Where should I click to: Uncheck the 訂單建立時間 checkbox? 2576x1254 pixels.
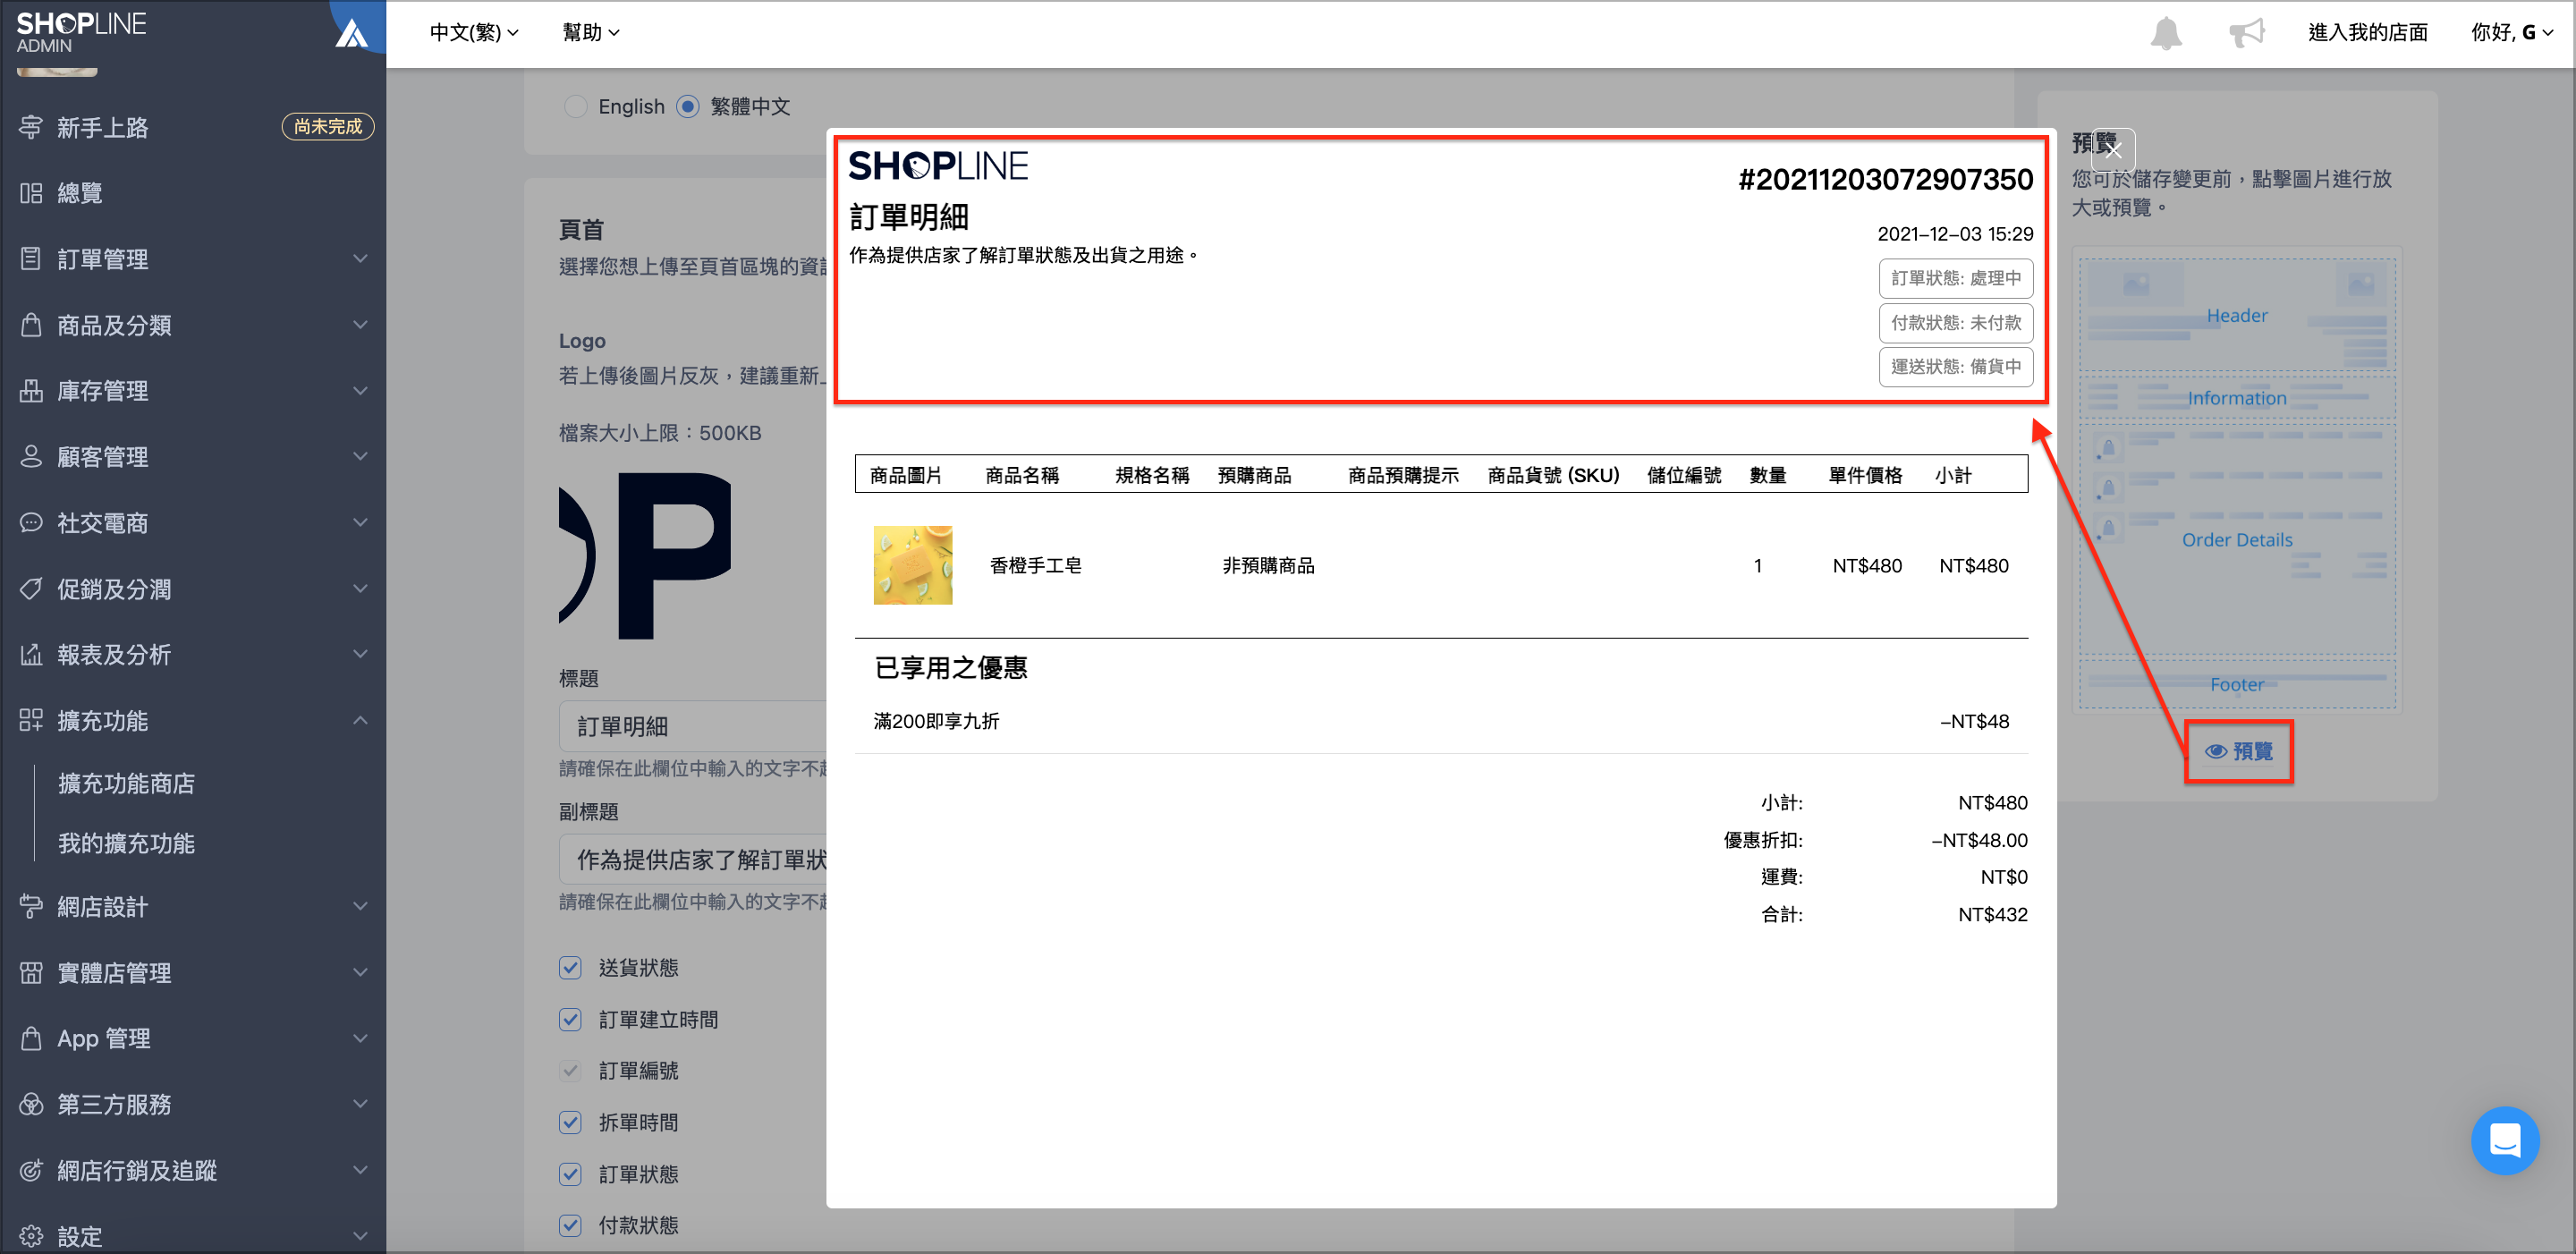click(570, 1019)
